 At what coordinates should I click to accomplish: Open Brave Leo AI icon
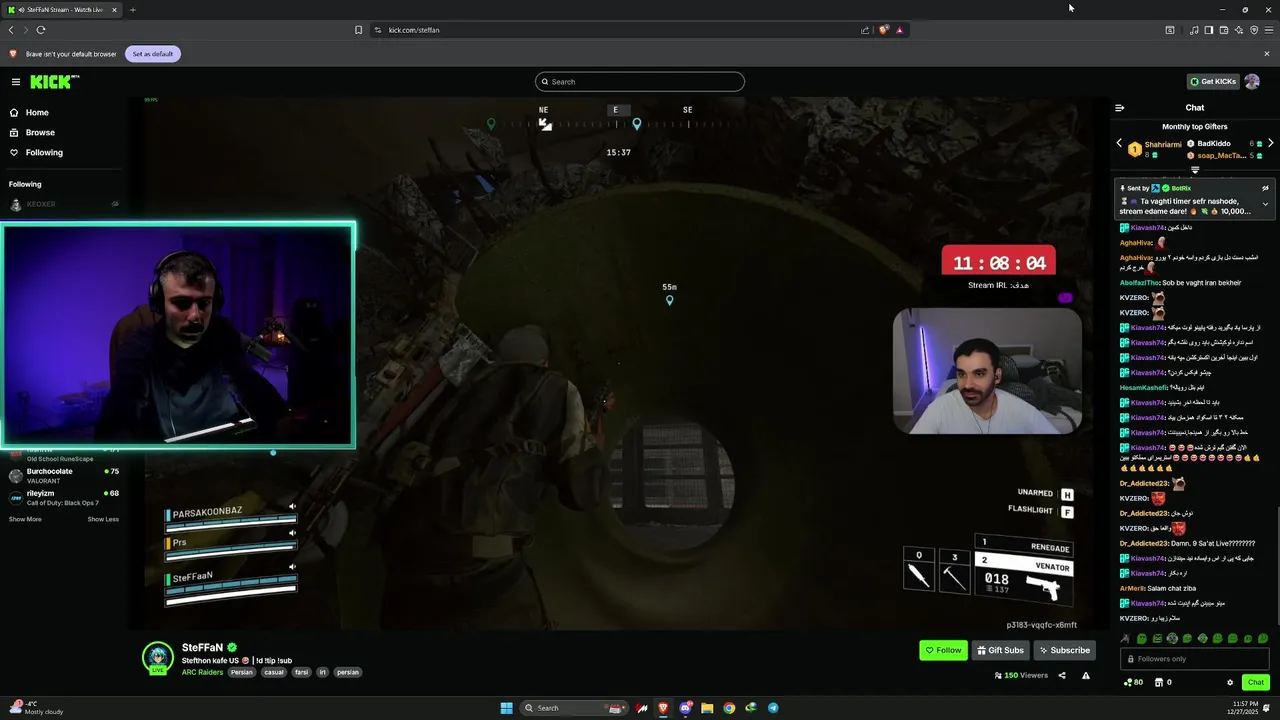(1238, 30)
